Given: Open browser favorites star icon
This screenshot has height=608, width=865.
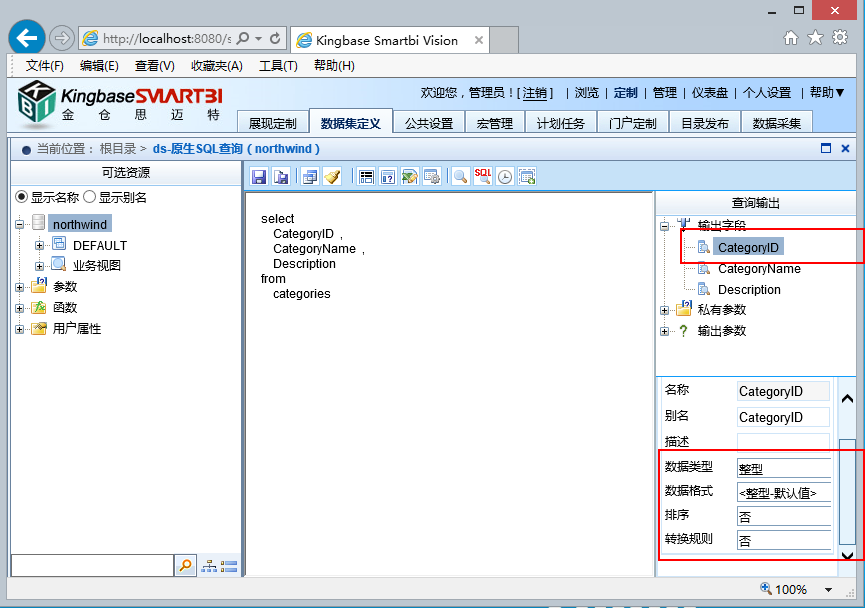Looking at the screenshot, I should click(x=815, y=38).
